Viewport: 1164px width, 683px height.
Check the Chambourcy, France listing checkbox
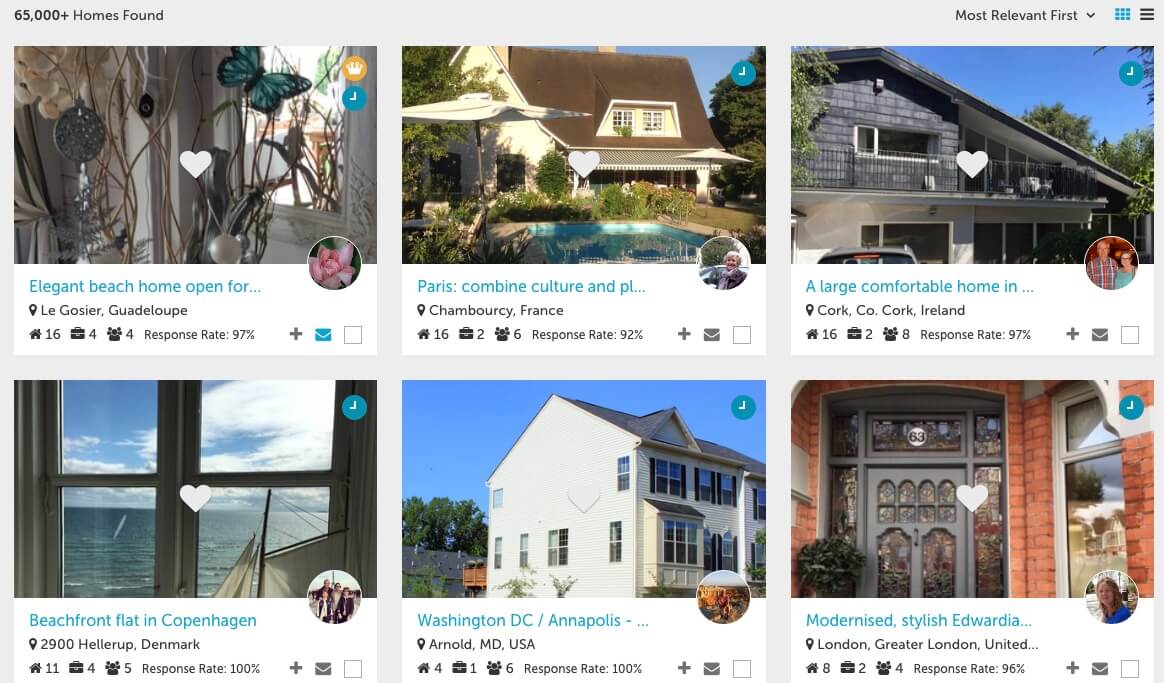point(742,335)
